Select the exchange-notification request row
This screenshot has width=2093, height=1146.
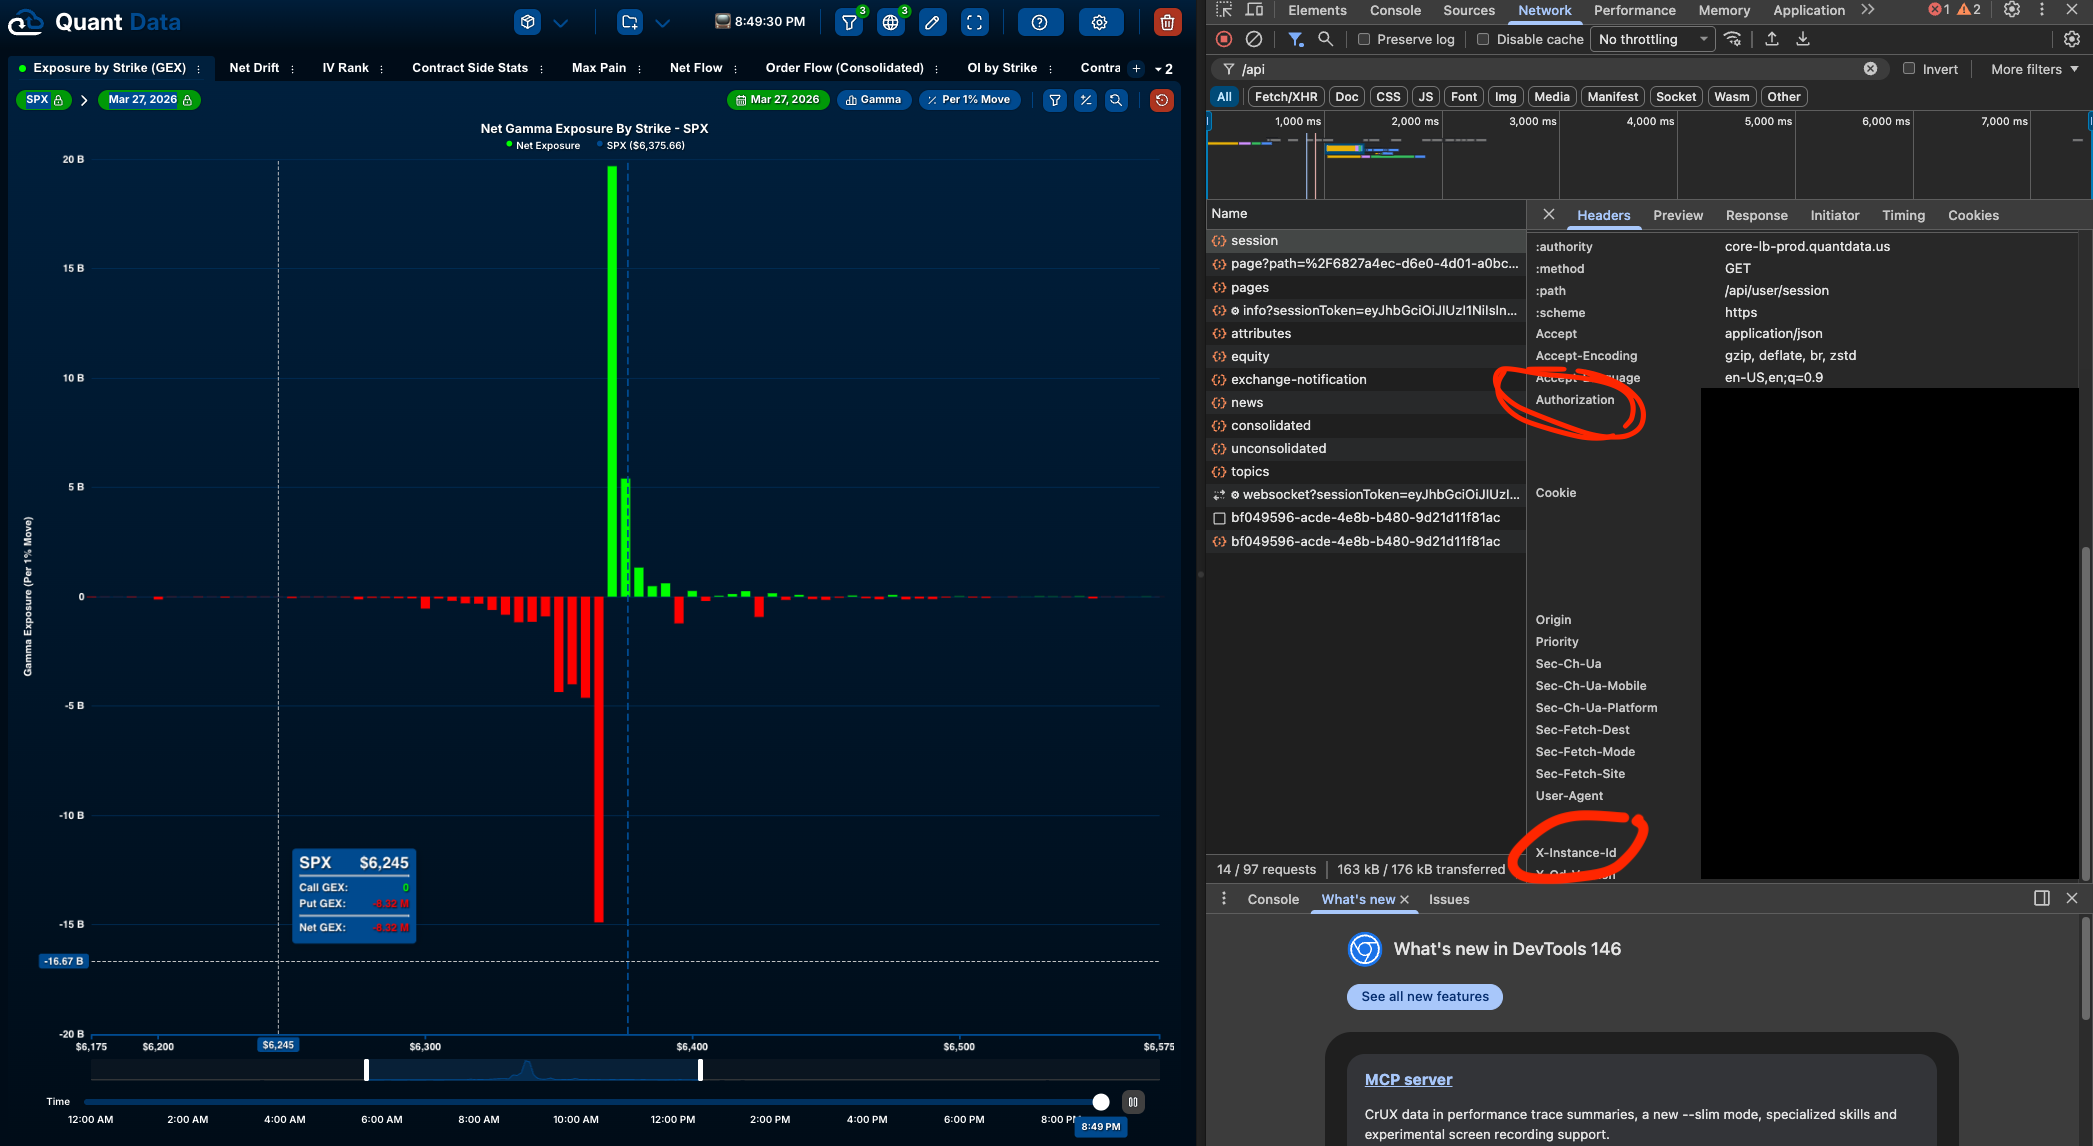(x=1366, y=380)
